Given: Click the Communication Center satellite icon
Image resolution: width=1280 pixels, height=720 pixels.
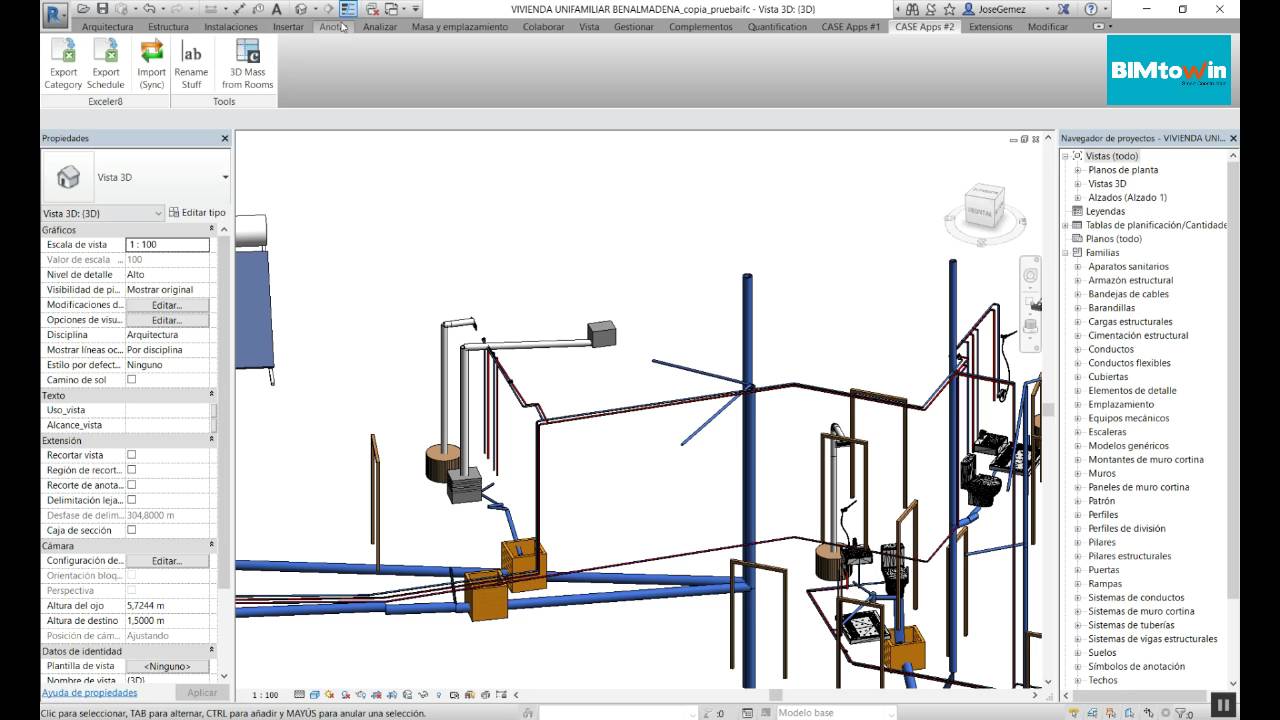Looking at the screenshot, I should 931,9.
